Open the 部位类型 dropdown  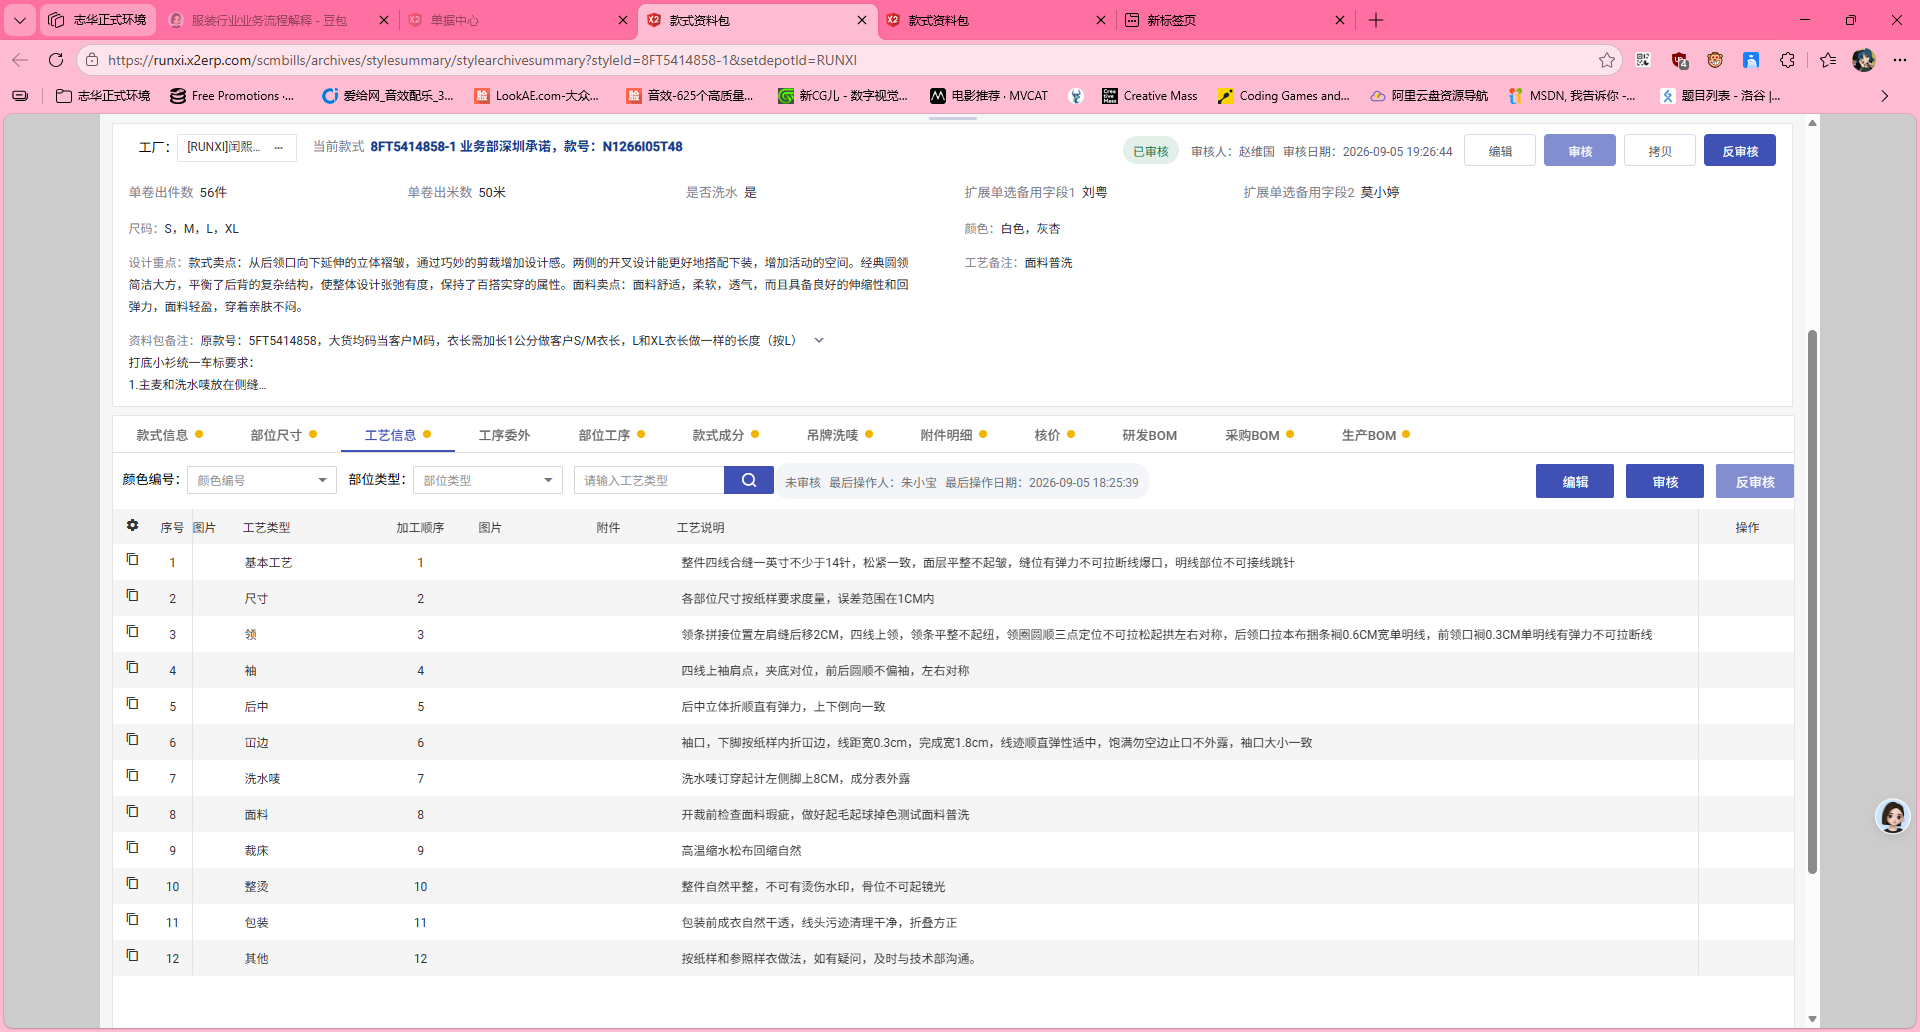[x=488, y=481]
